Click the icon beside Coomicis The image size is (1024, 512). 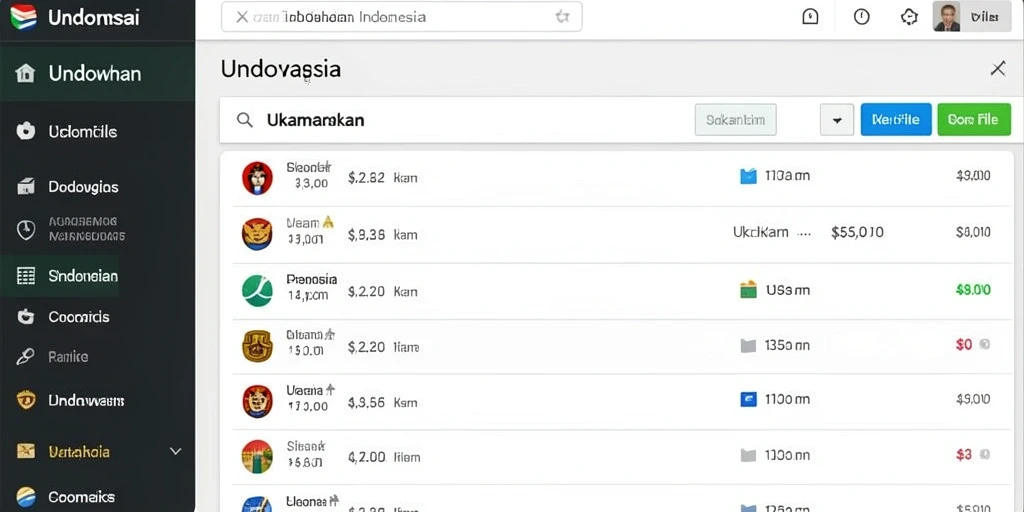coord(25,317)
